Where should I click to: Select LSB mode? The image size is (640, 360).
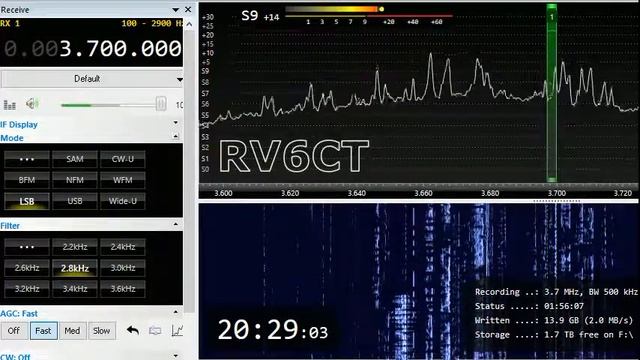(x=27, y=201)
